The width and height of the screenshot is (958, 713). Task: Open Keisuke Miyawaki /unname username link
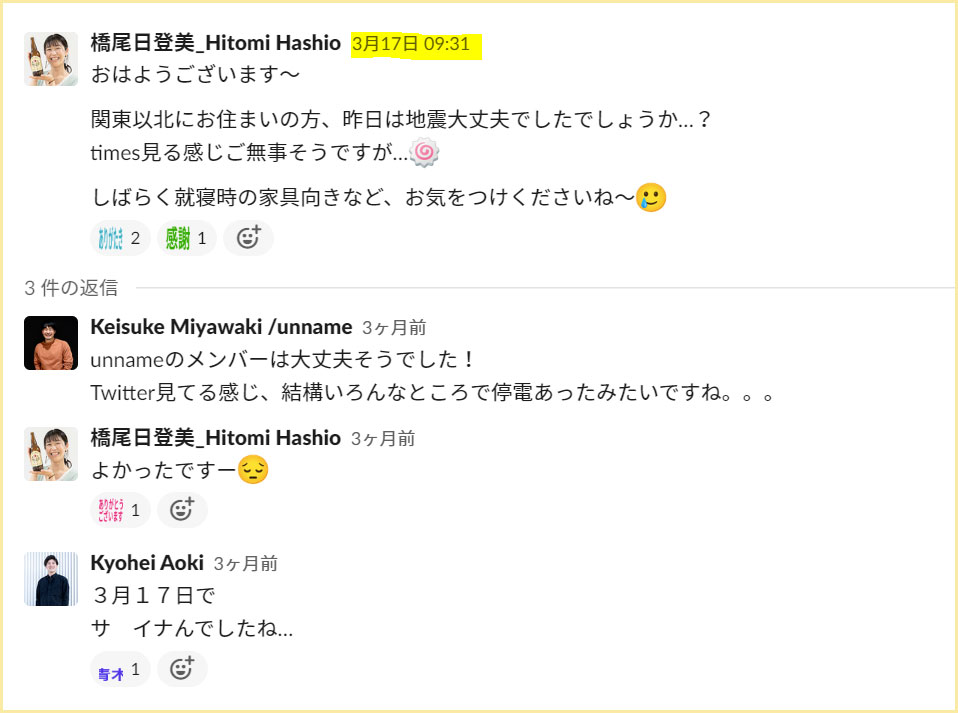(221, 327)
